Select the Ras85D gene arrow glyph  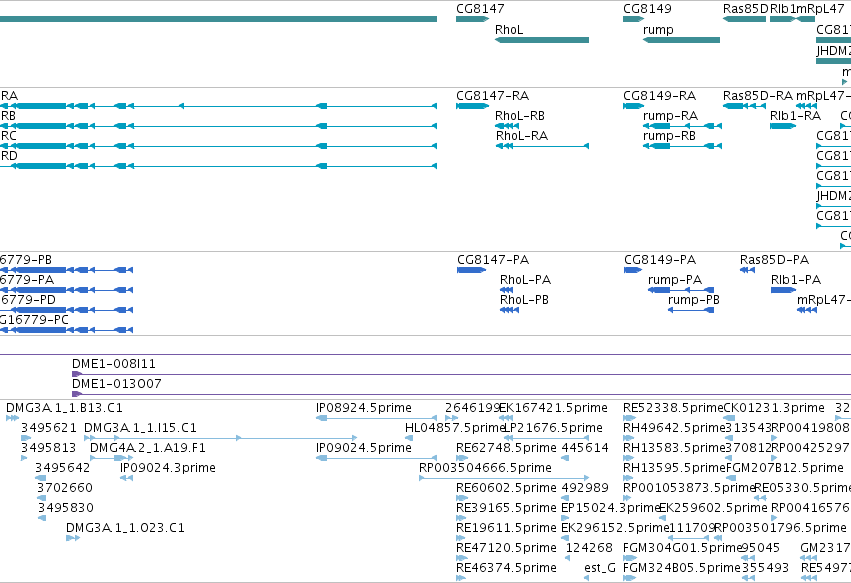(744, 19)
